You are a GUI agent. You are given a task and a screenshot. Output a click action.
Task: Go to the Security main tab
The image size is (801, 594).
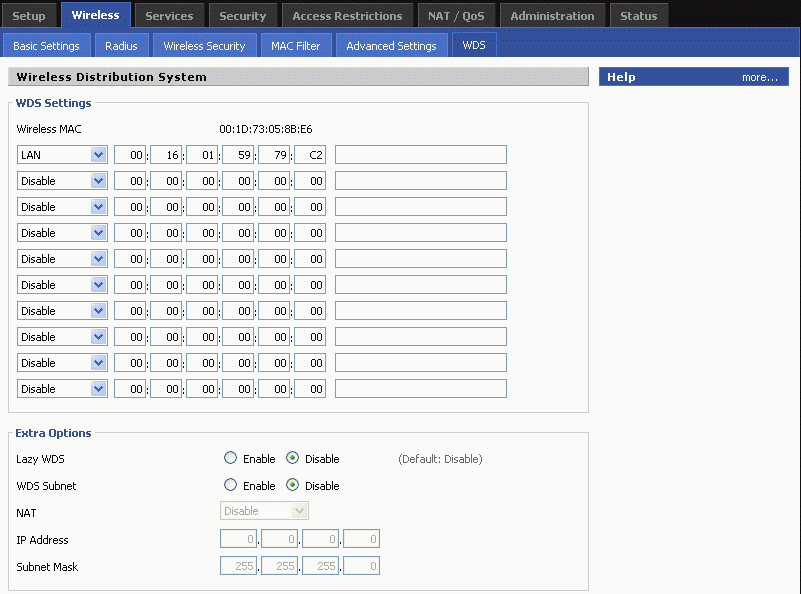243,16
